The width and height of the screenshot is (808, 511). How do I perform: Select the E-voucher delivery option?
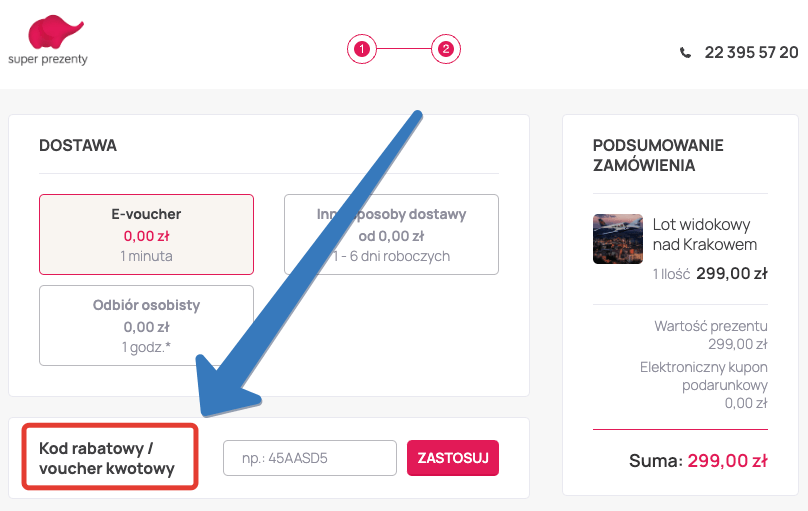point(146,234)
